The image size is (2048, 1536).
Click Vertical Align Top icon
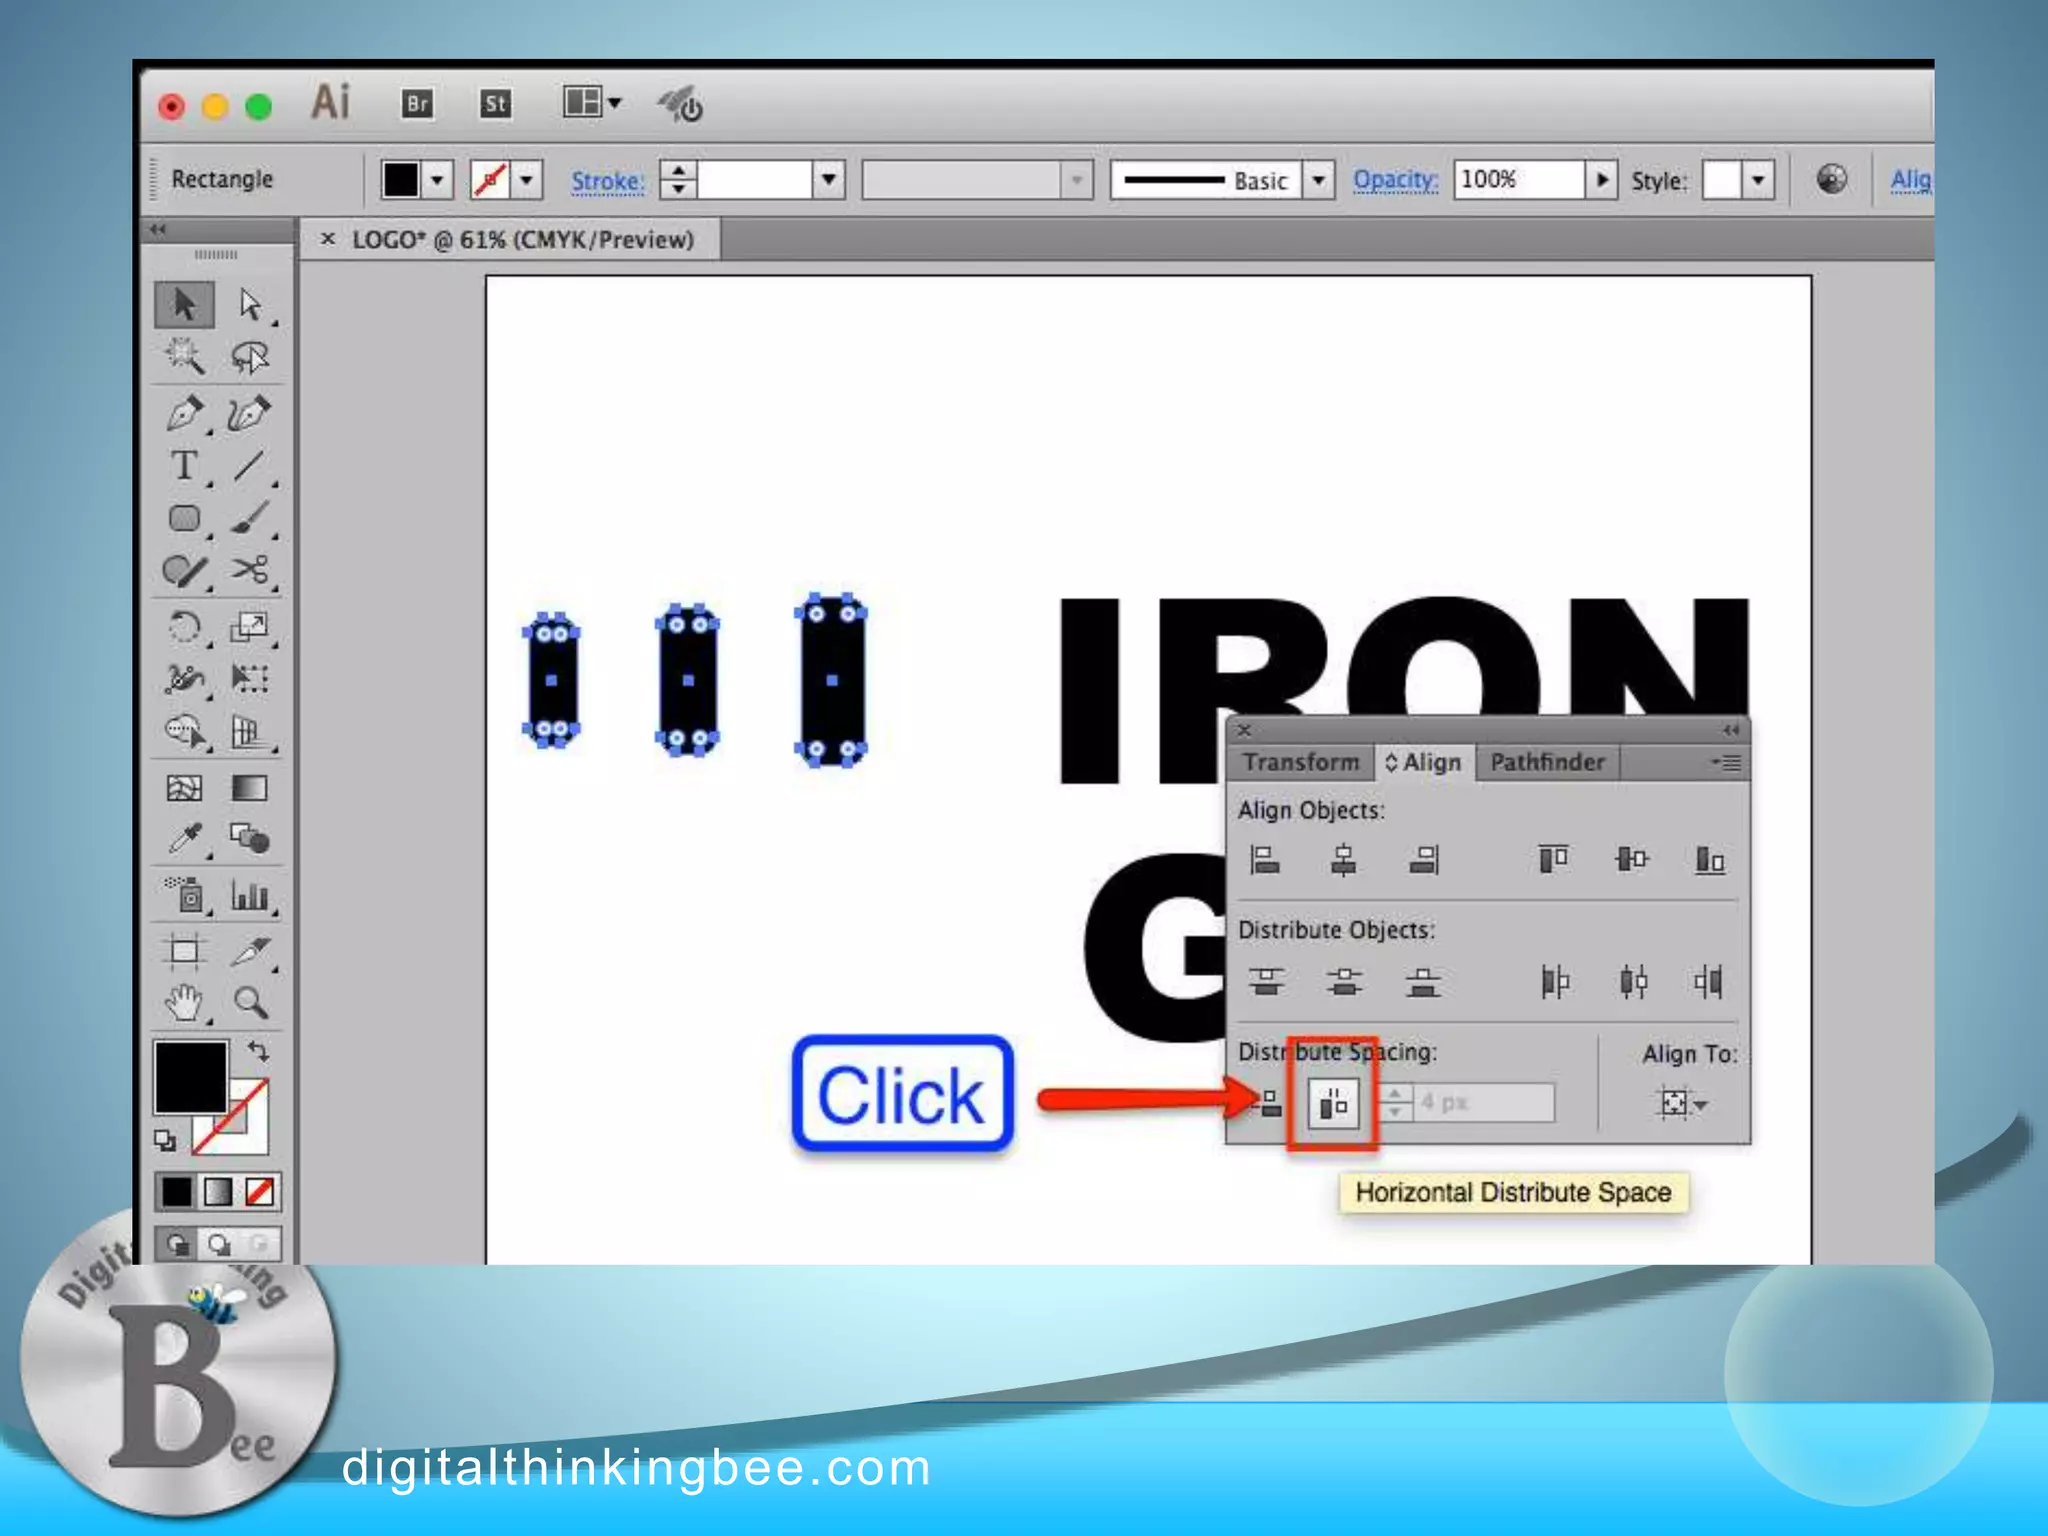pyautogui.click(x=1553, y=859)
